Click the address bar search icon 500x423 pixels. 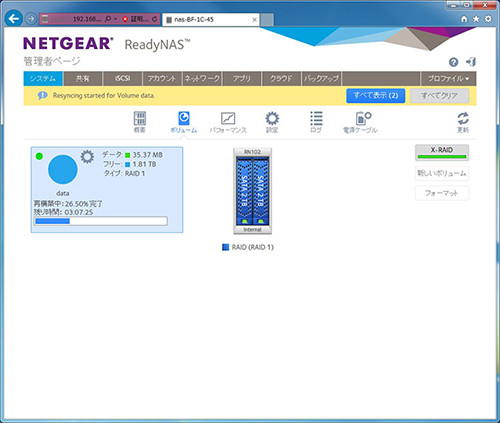108,19
